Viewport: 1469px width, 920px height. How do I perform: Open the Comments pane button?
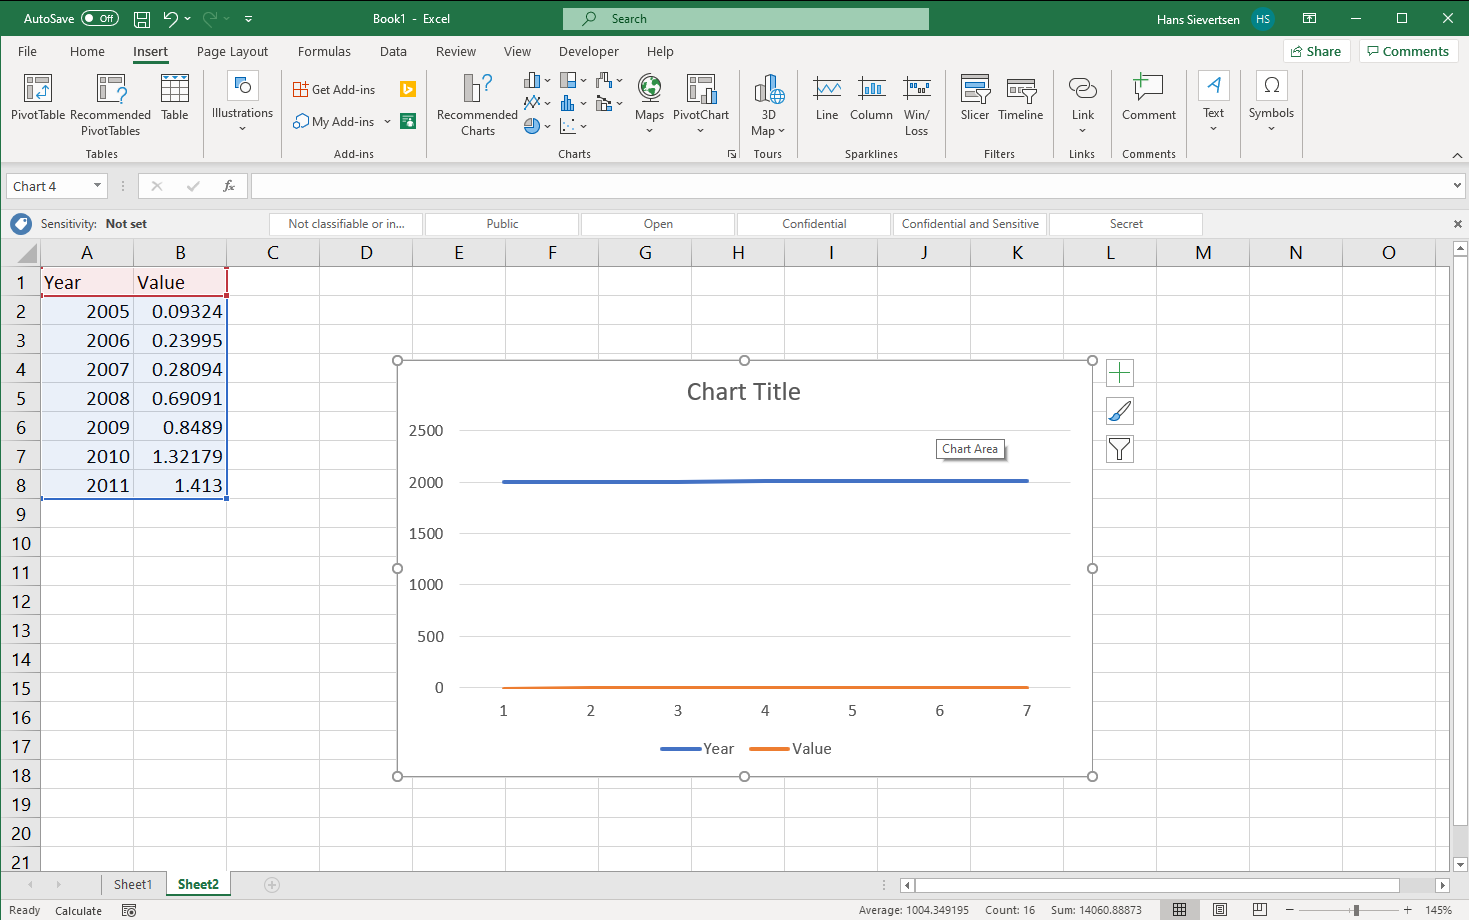pos(1408,51)
